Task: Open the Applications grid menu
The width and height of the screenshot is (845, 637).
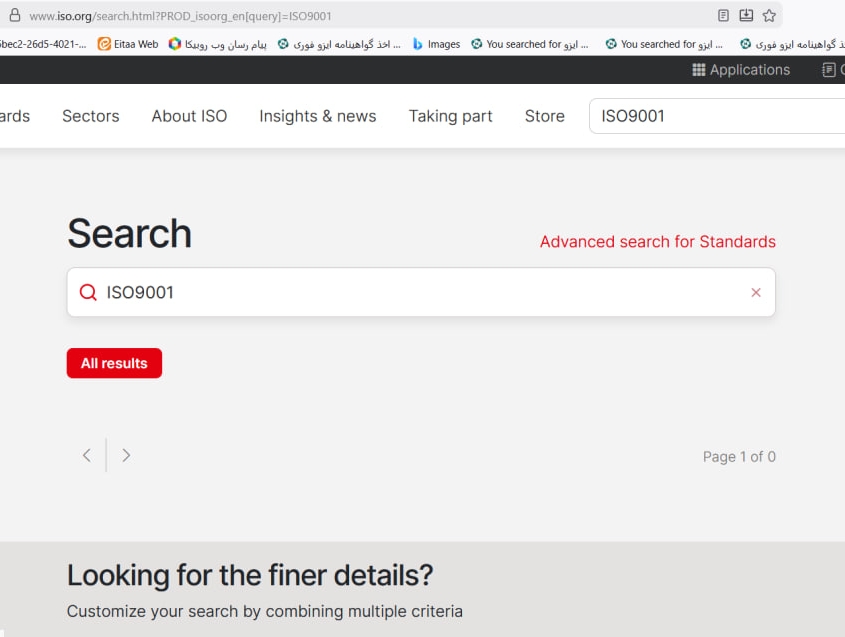Action: coord(741,70)
